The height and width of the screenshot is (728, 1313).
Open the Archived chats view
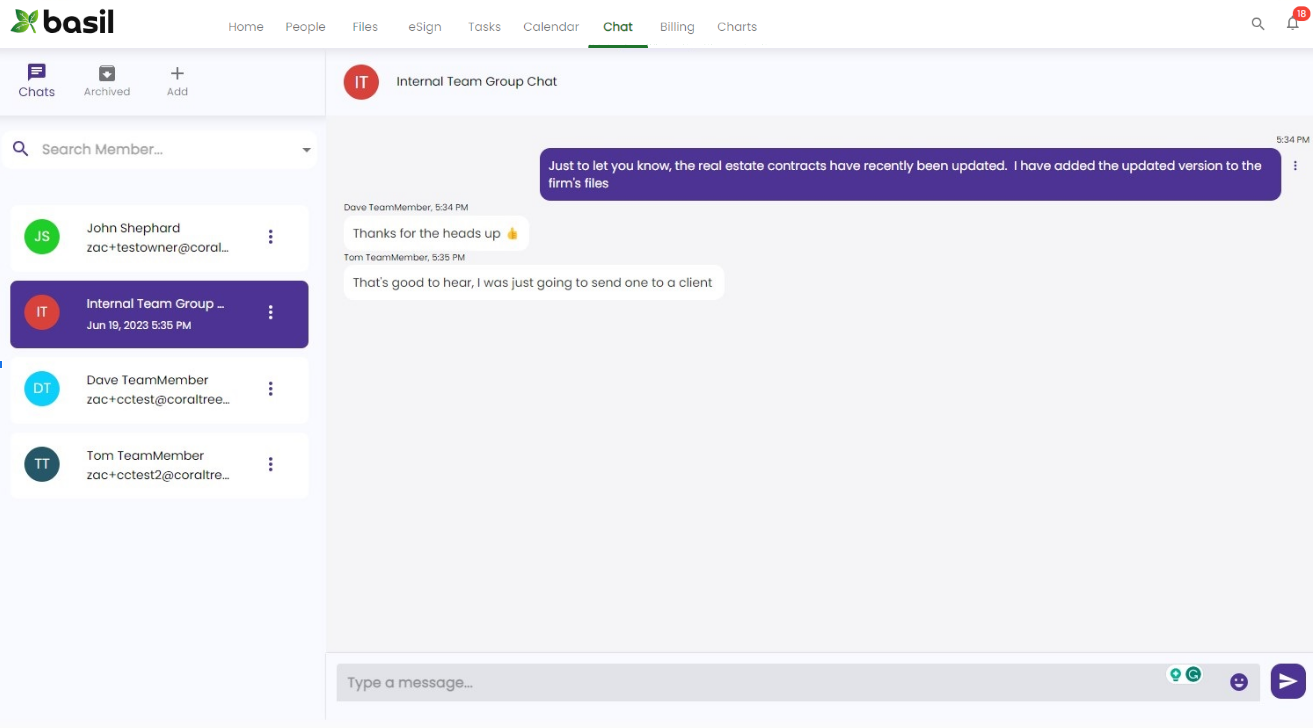(x=106, y=80)
